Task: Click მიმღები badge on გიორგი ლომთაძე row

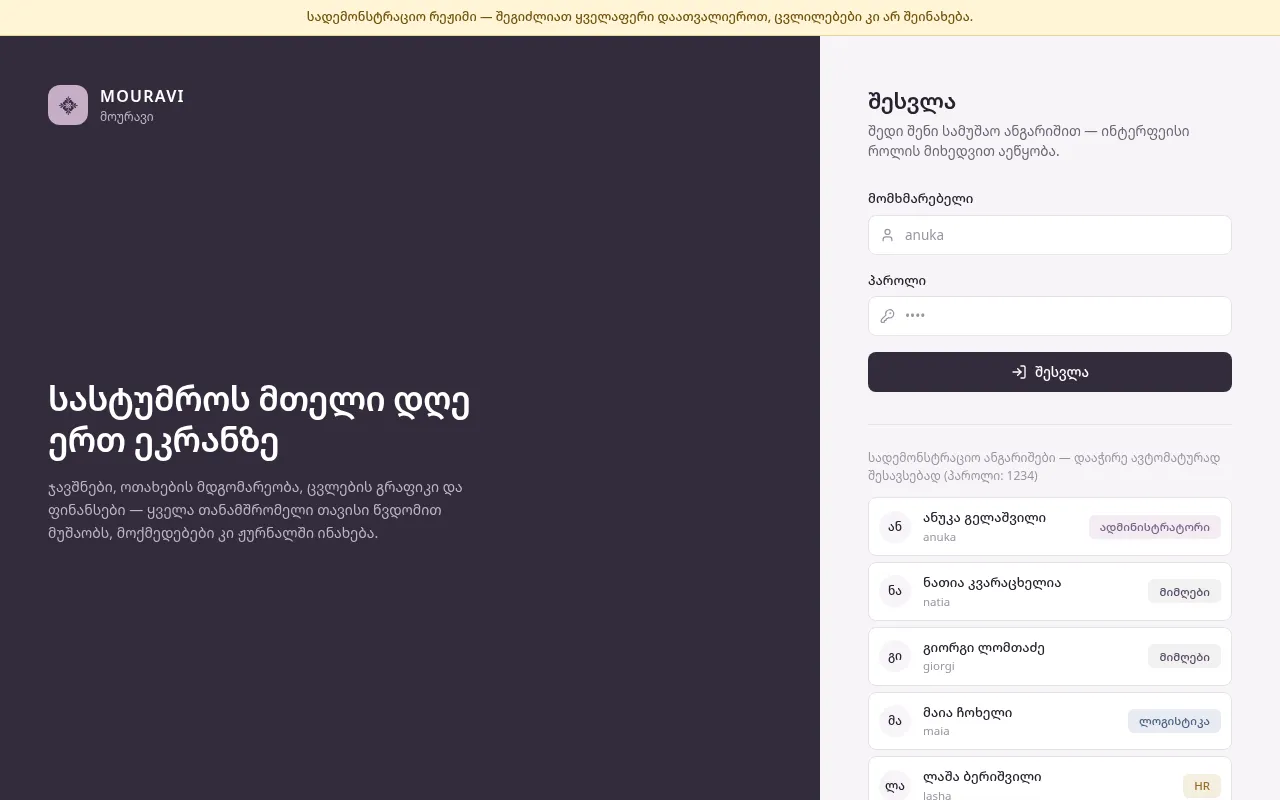Action: pos(1184,656)
